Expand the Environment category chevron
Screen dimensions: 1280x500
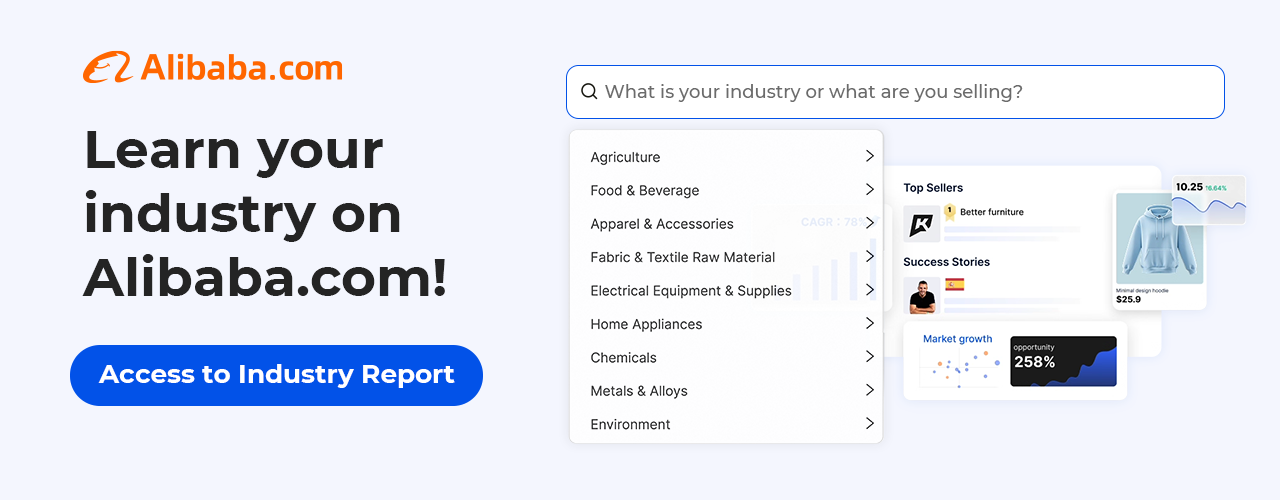(869, 424)
